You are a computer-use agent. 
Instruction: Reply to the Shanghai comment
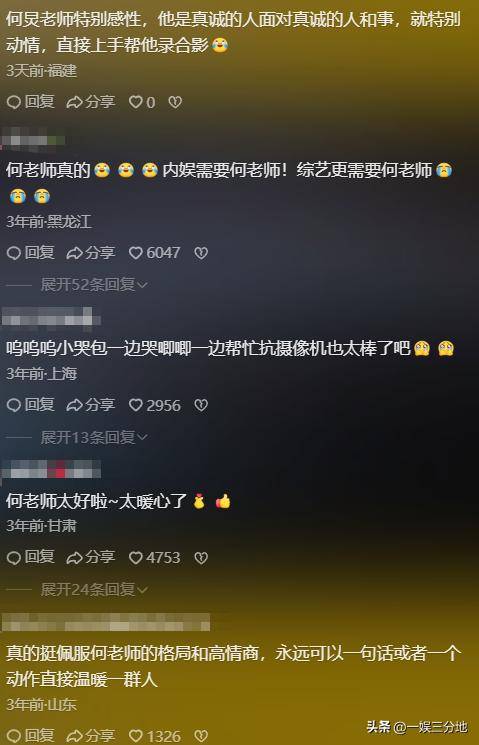click(30, 405)
